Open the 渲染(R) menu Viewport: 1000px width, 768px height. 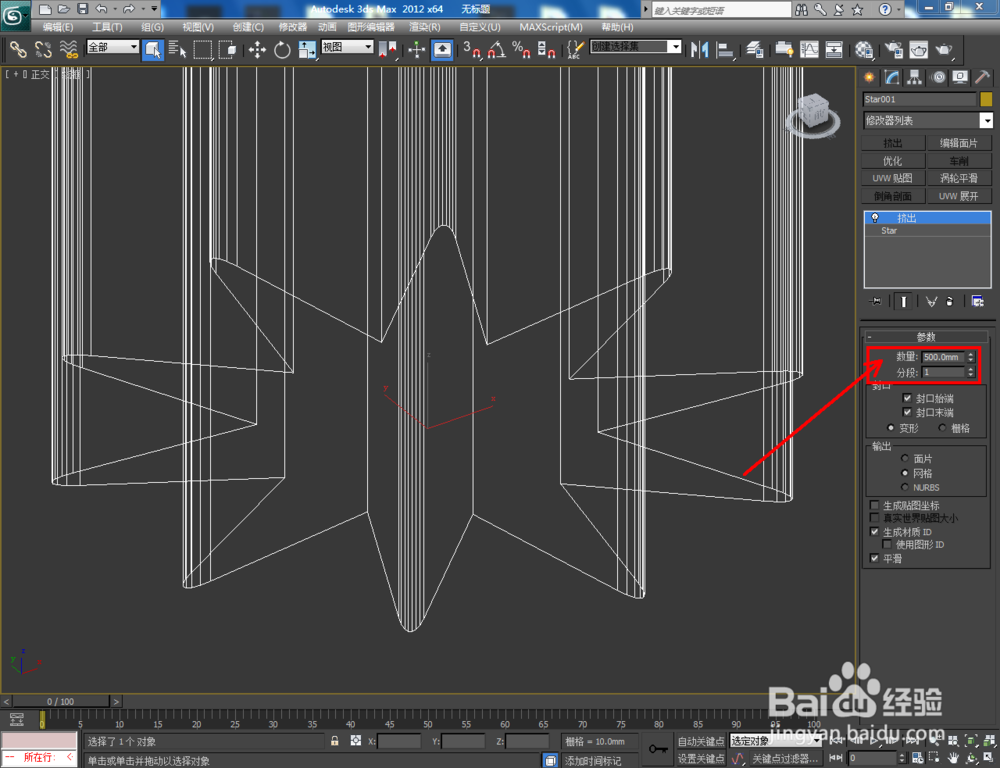coord(425,27)
